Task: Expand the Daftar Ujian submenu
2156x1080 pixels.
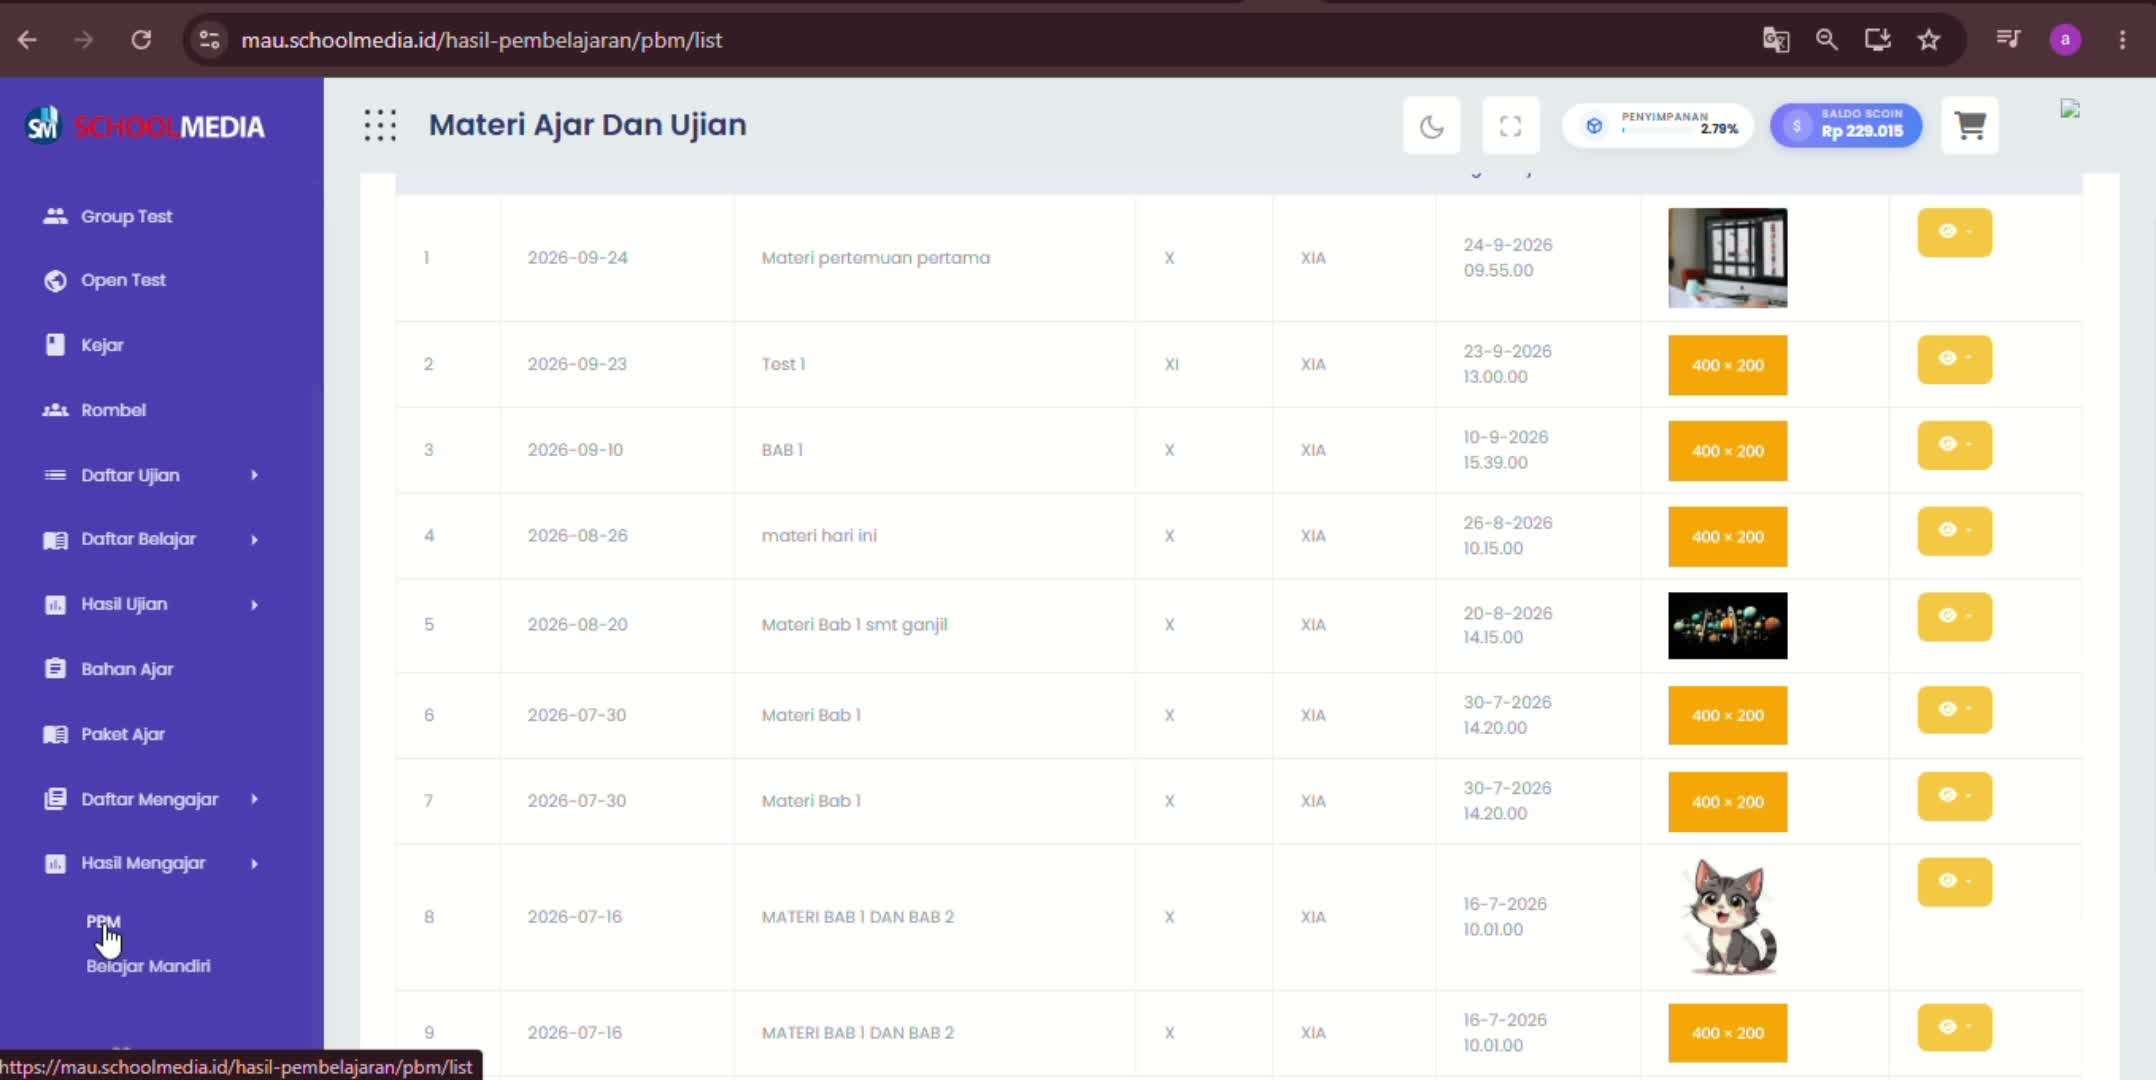Action: (x=150, y=475)
